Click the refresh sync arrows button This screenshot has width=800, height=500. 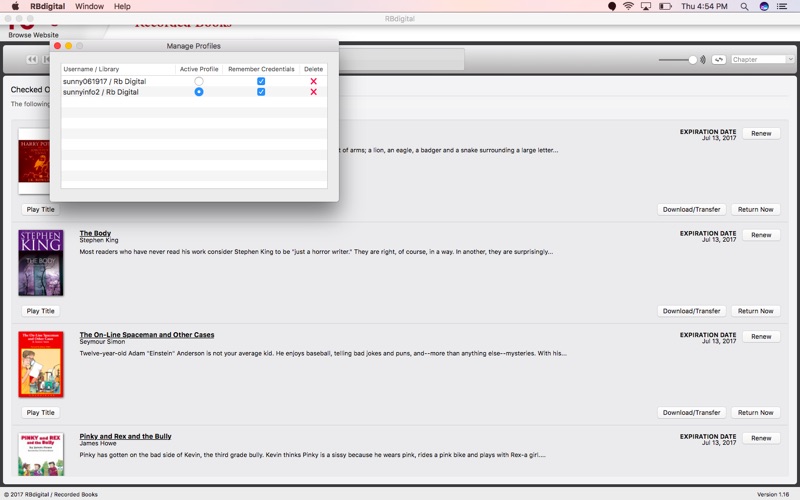pos(718,60)
